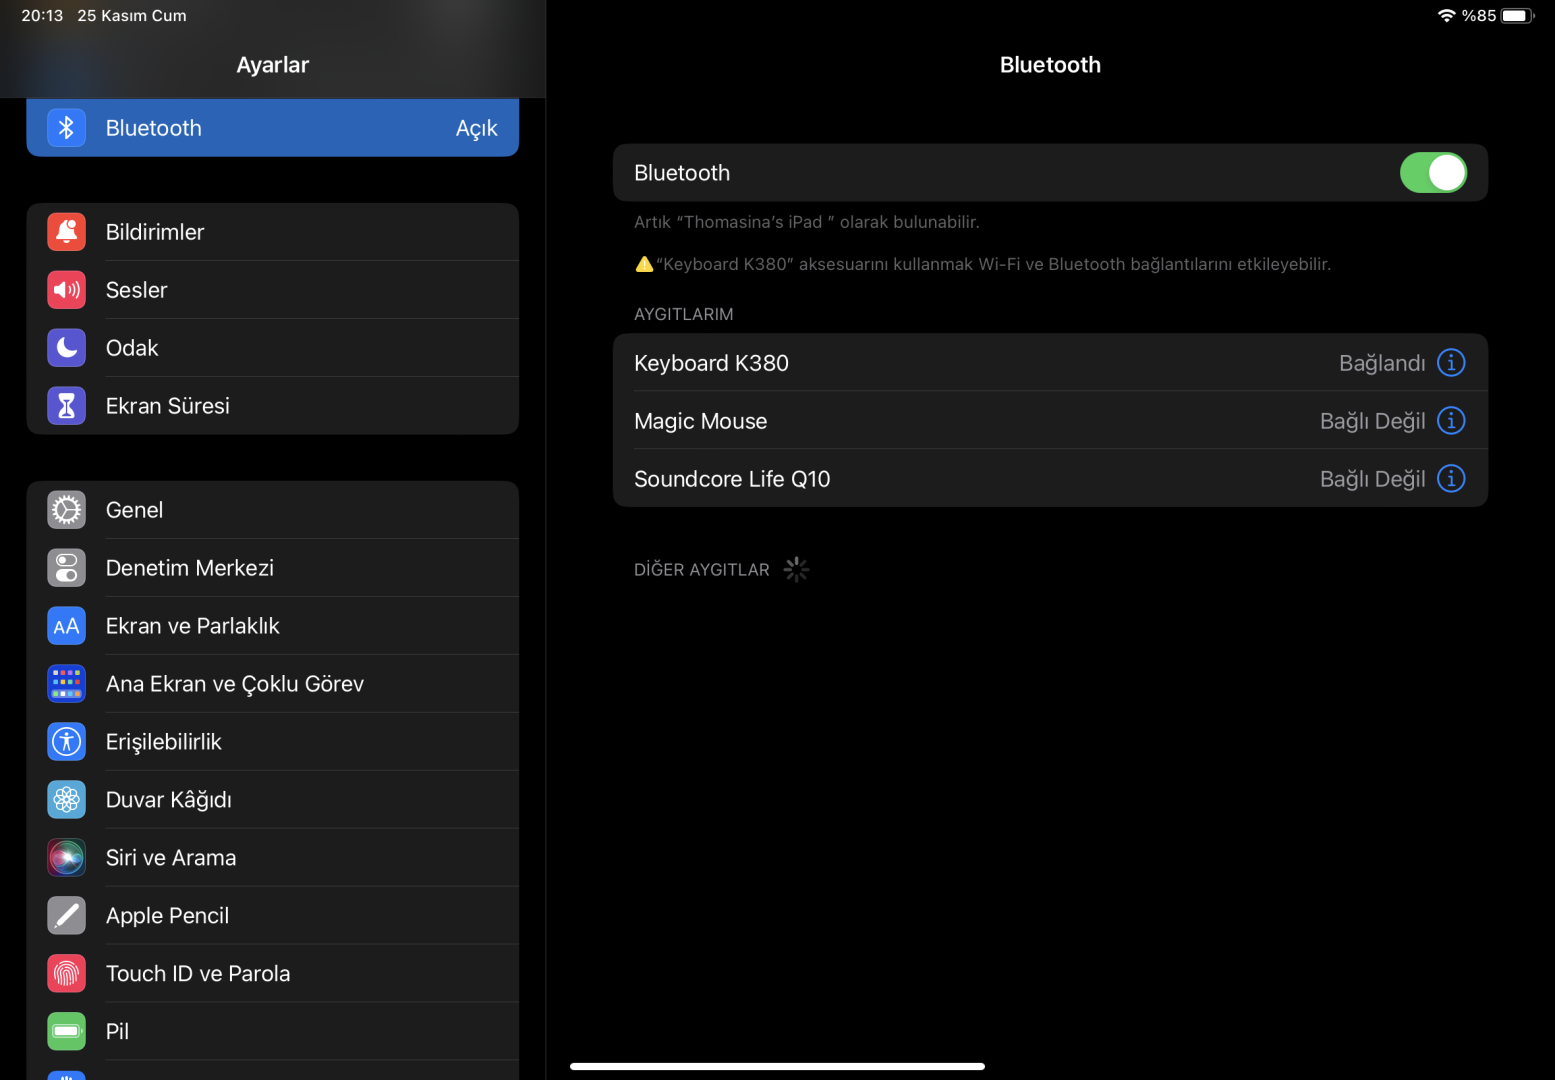
Task: Tap the Siri ve Arama icon
Action: 66,858
